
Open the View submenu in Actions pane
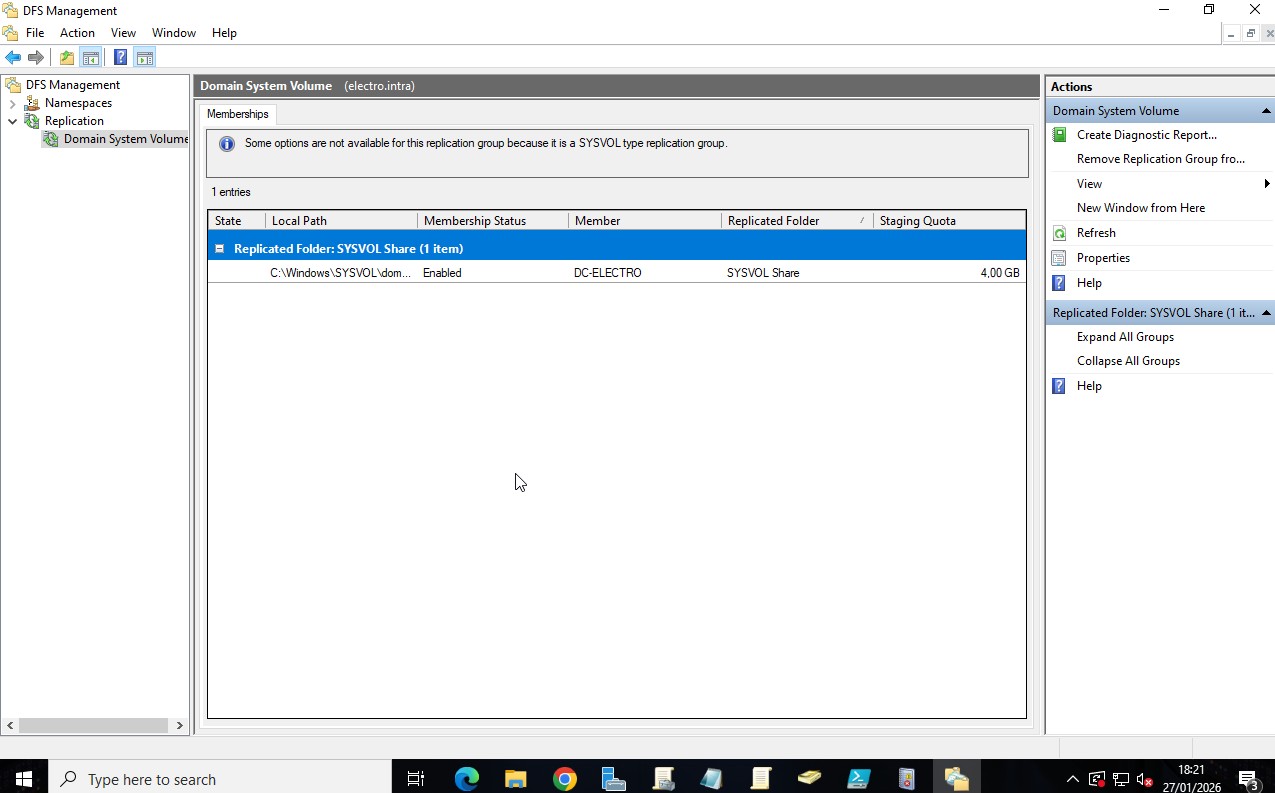click(x=1089, y=184)
